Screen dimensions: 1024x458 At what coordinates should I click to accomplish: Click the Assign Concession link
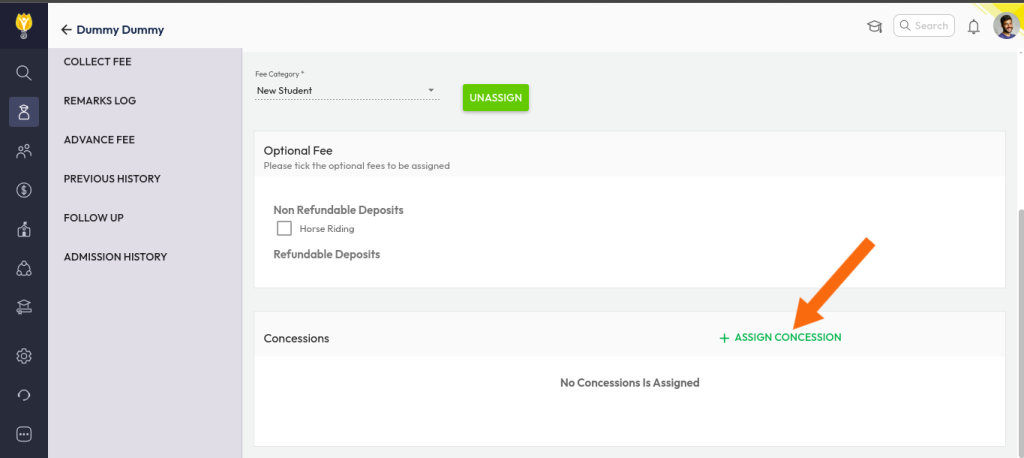click(x=780, y=338)
